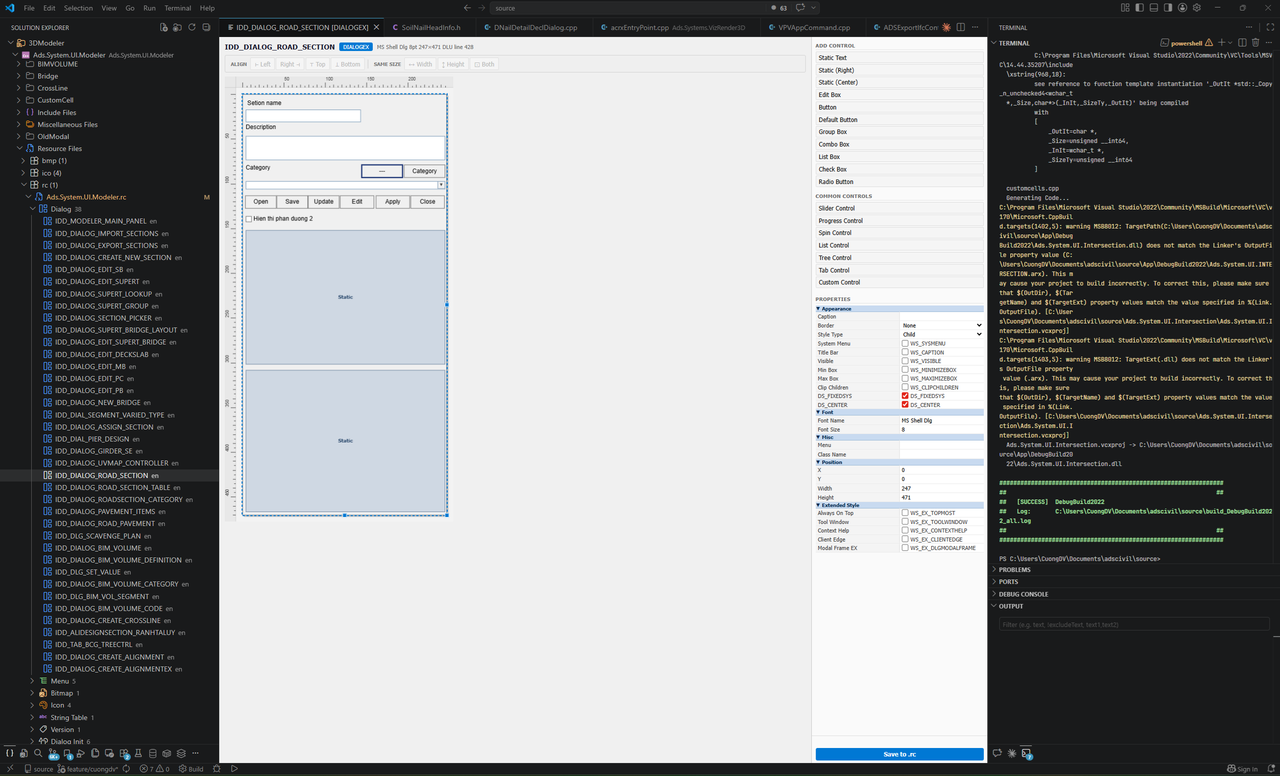Maximize the terminal panel icon

1270,27
